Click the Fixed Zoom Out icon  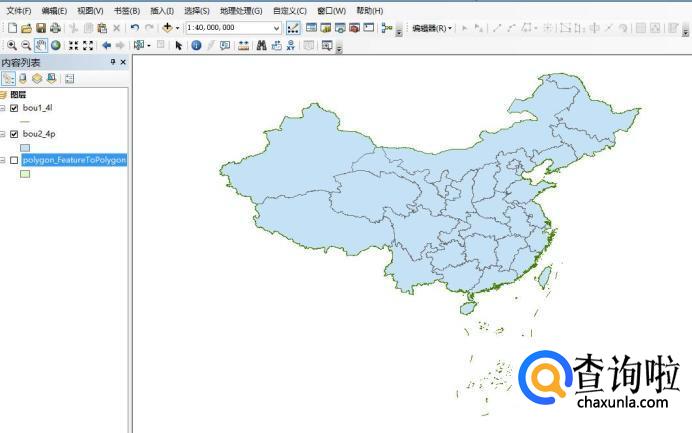(x=88, y=45)
